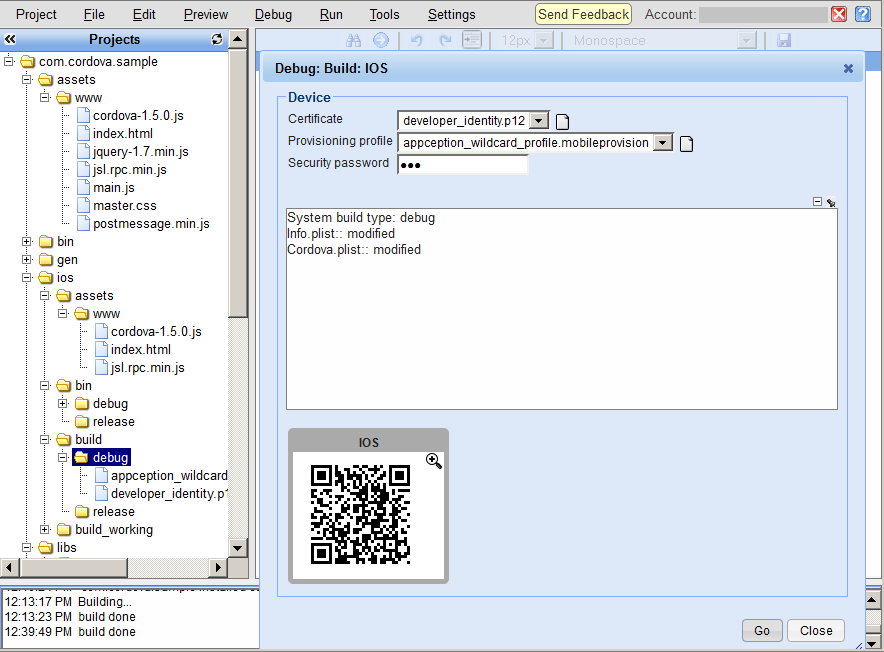Clear the build log output with the eraser icon
The height and width of the screenshot is (652, 884).
tap(831, 202)
